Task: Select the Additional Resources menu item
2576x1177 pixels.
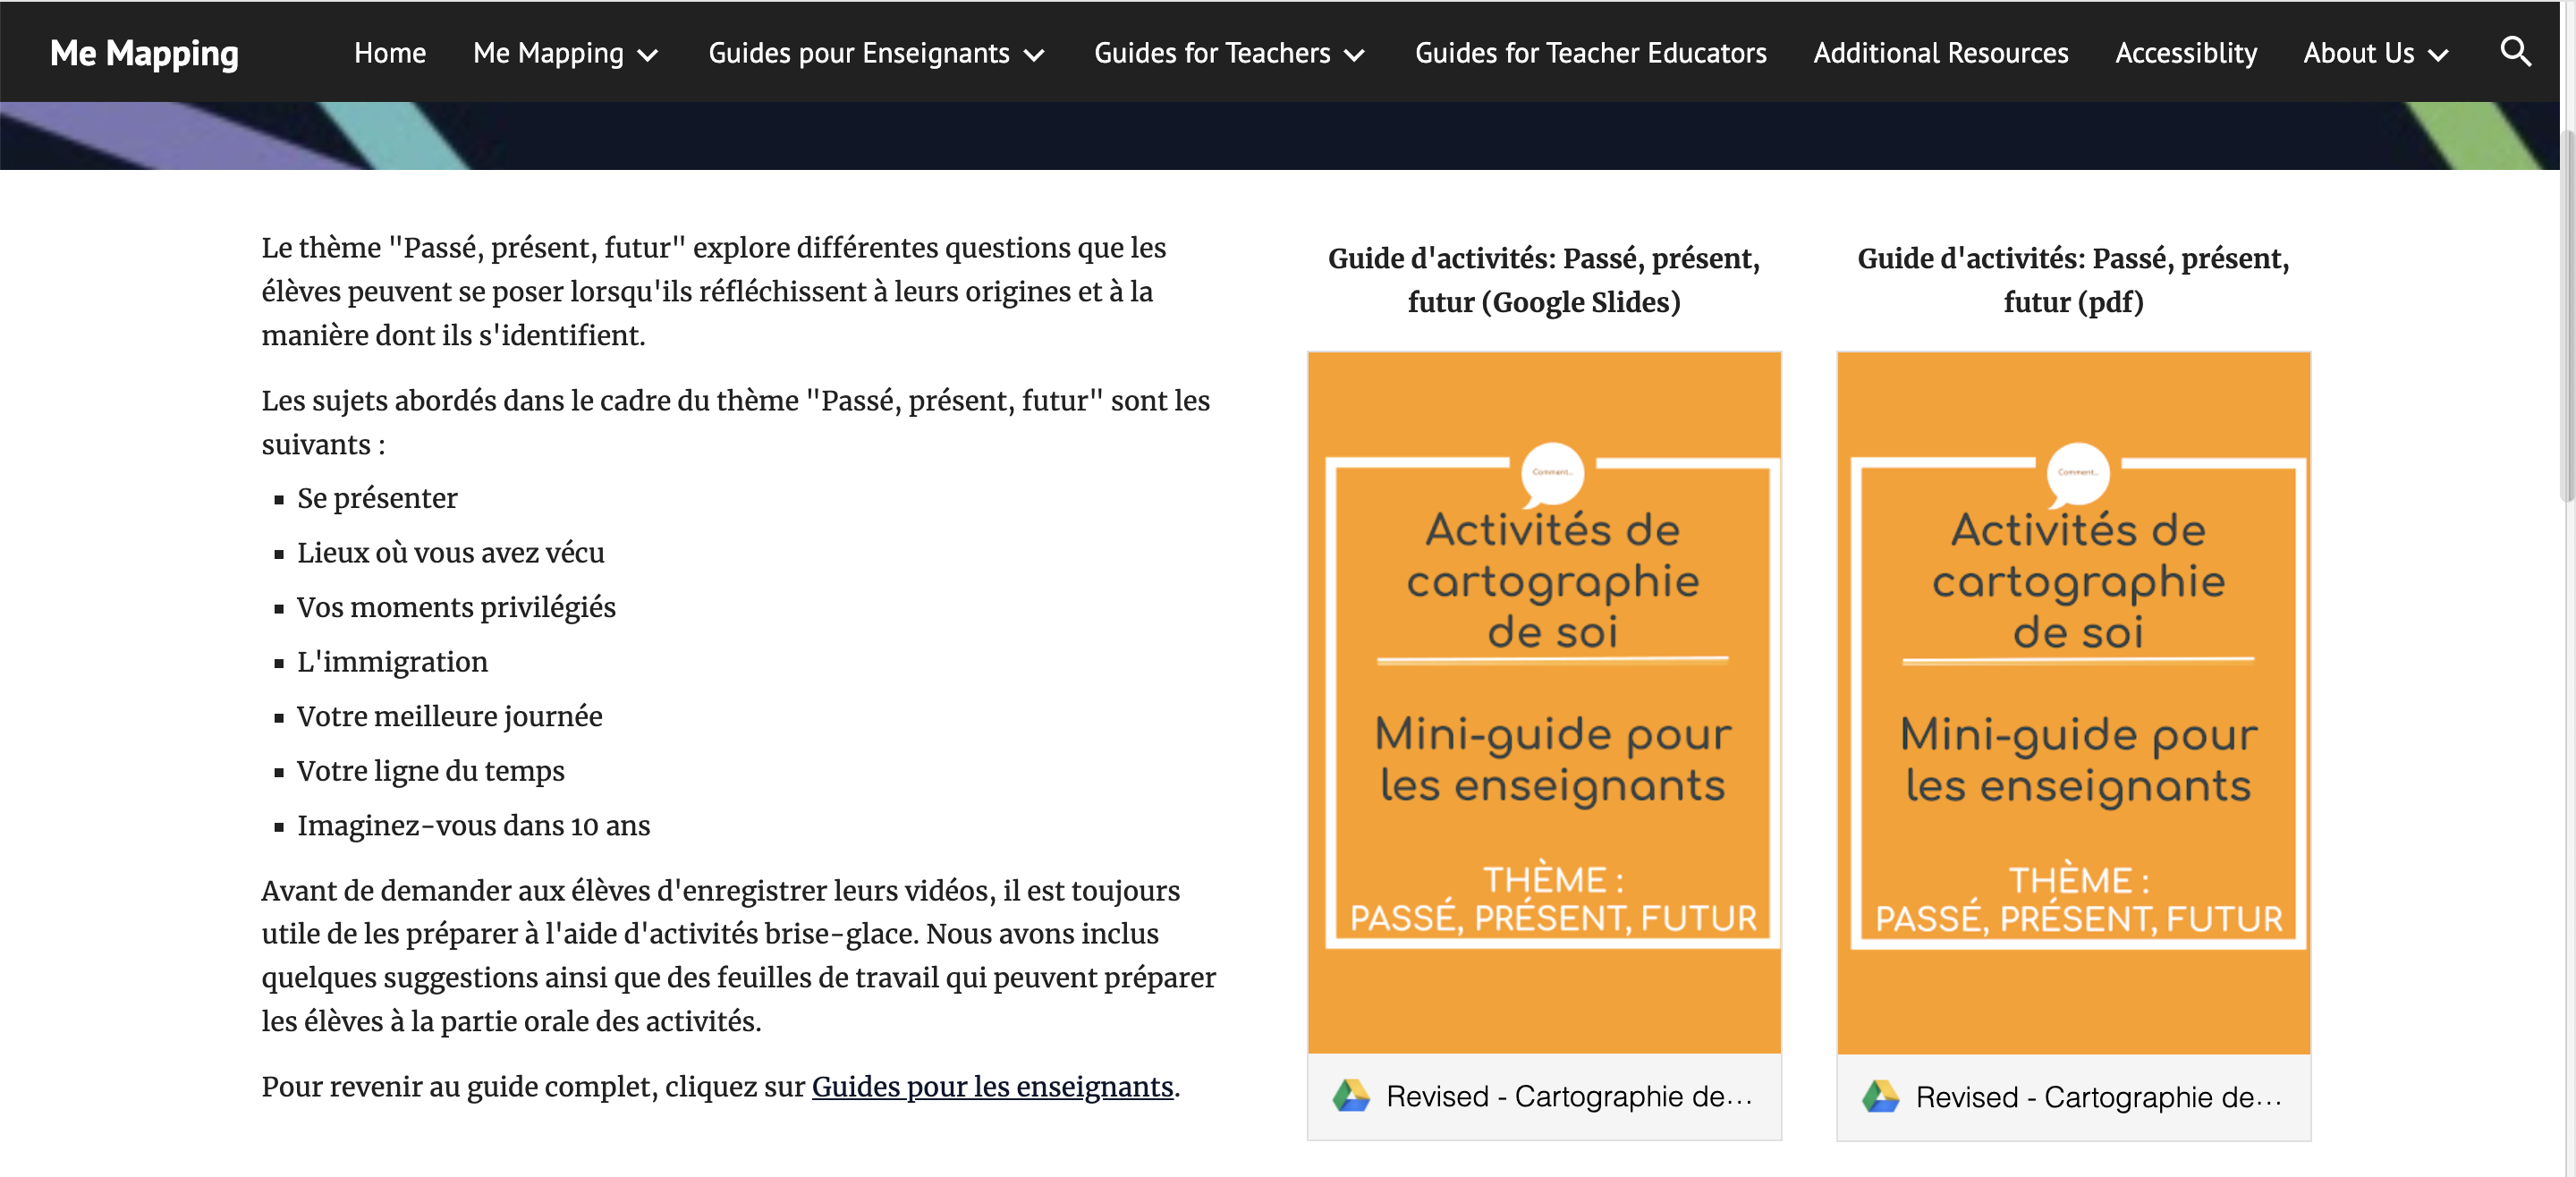Action: click(x=1940, y=51)
